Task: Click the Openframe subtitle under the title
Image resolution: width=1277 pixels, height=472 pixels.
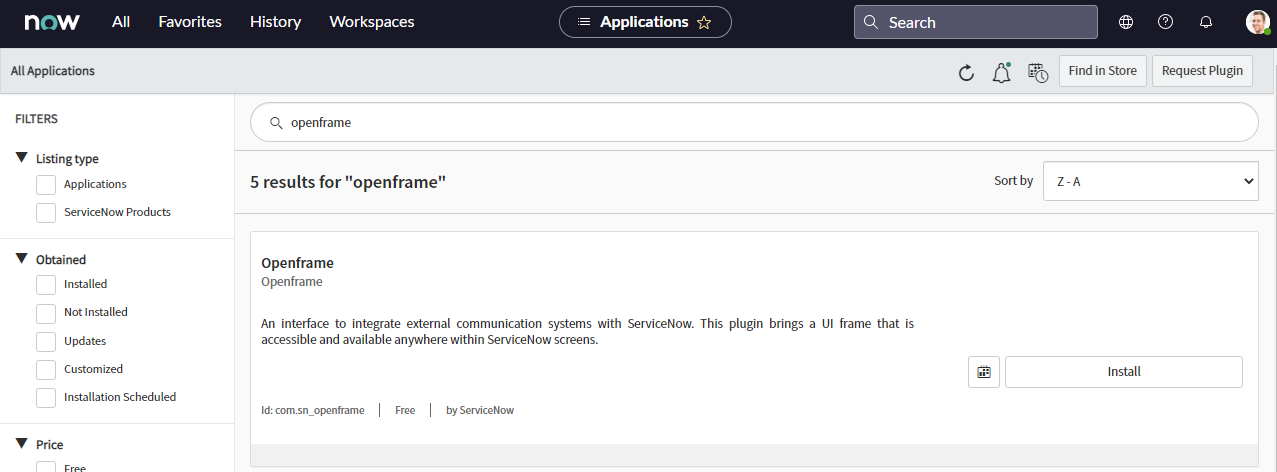Action: click(x=292, y=282)
